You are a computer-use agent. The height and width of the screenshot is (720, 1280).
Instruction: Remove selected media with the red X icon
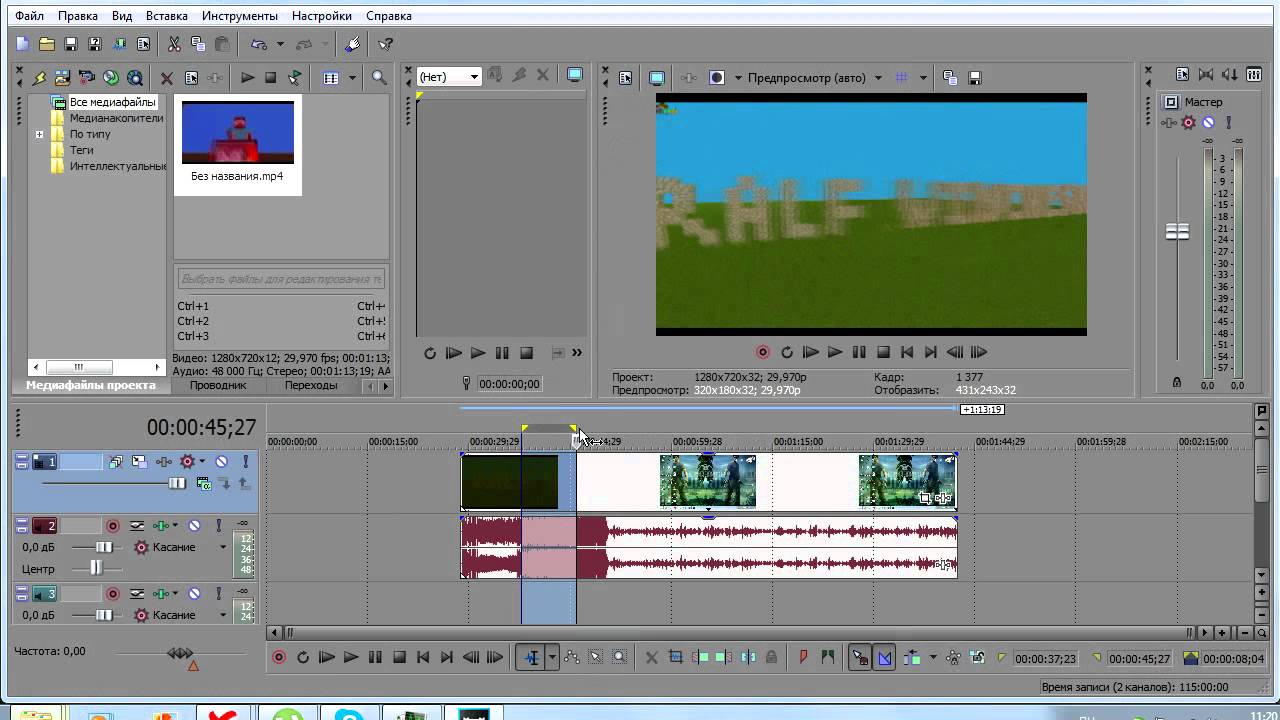167,77
